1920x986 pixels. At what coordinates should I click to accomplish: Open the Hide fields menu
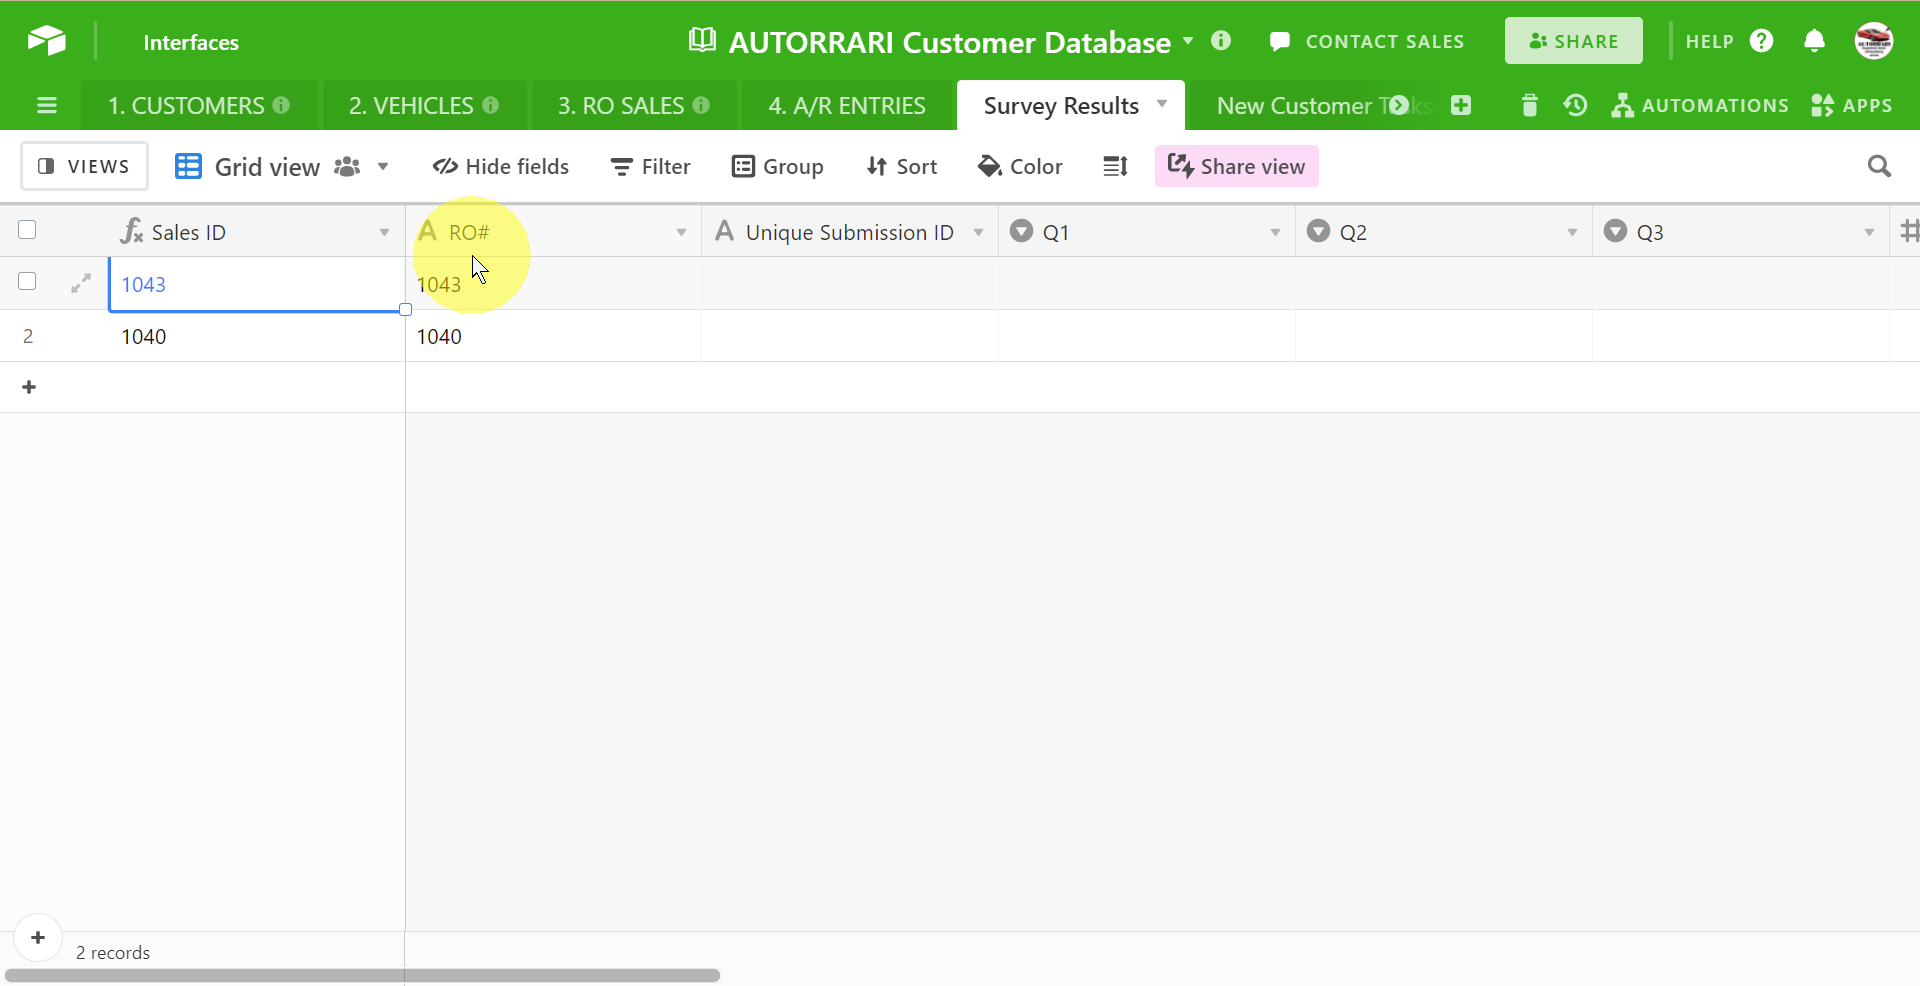click(x=500, y=166)
